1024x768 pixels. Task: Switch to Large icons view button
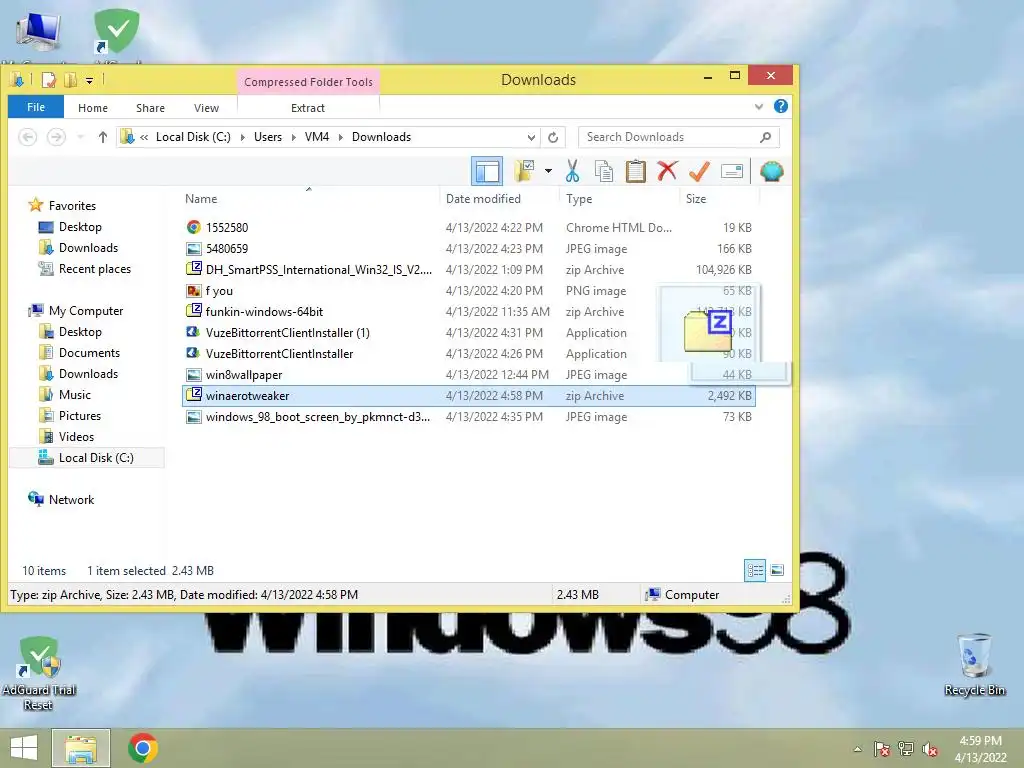pyautogui.click(x=777, y=570)
